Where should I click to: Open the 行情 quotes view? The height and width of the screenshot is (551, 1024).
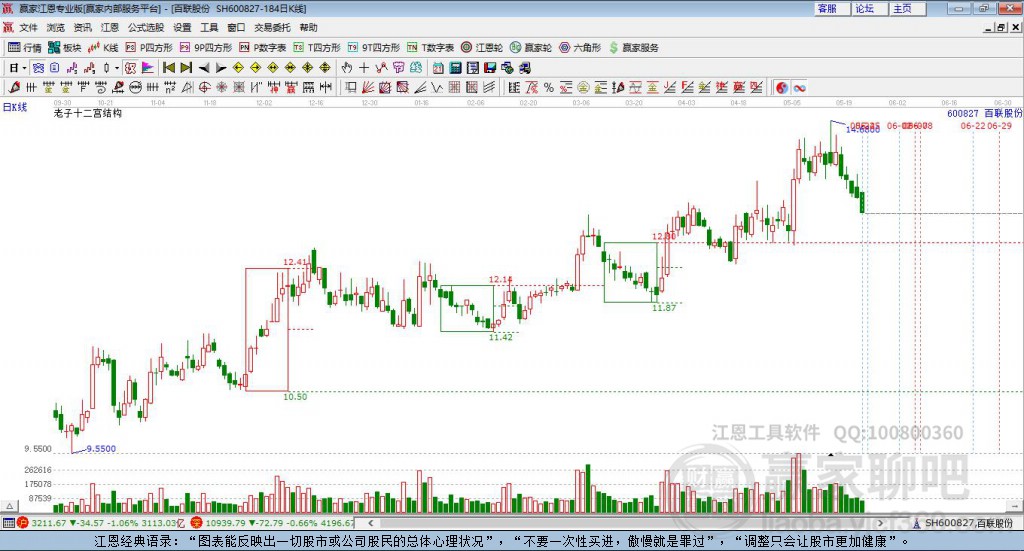(x=24, y=48)
